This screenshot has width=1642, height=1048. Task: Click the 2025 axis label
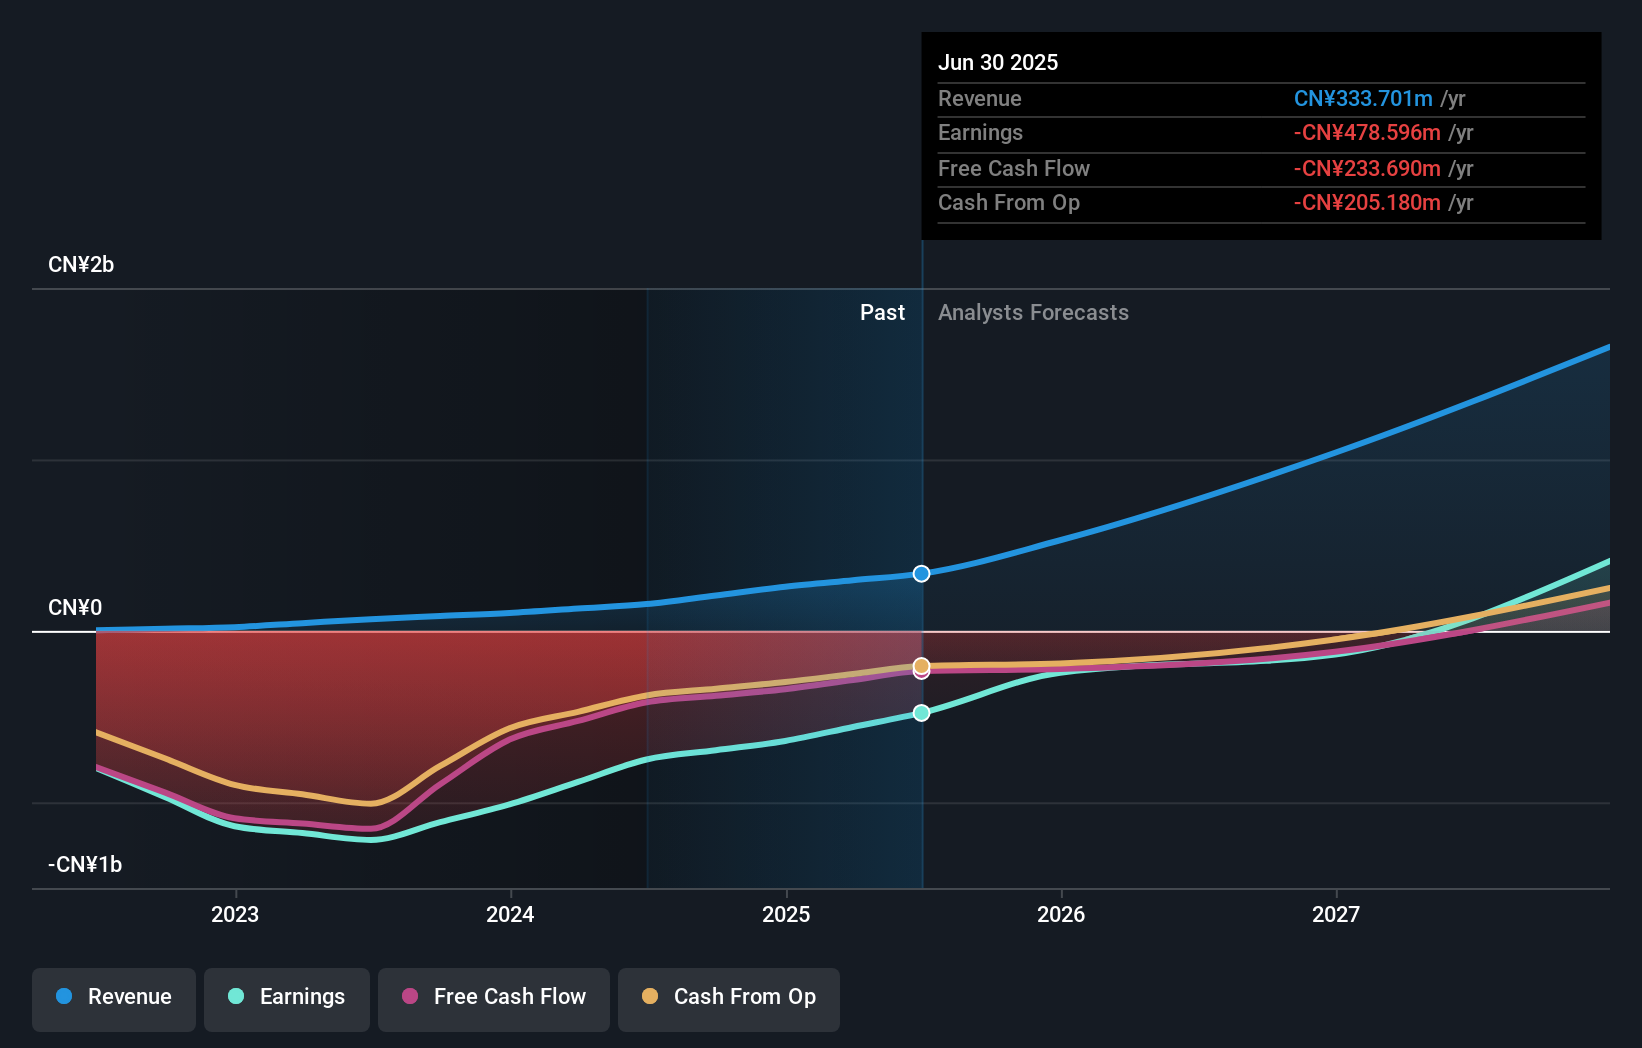[x=786, y=913]
